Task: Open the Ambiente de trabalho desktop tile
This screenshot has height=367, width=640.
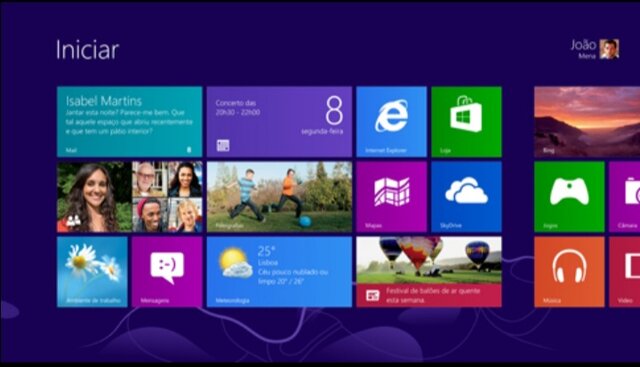Action: [92, 272]
